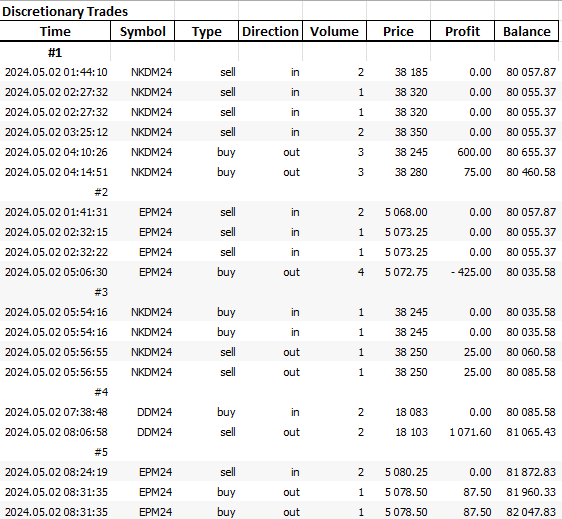Click price cell 18 103
The height and width of the screenshot is (519, 562).
411,432
